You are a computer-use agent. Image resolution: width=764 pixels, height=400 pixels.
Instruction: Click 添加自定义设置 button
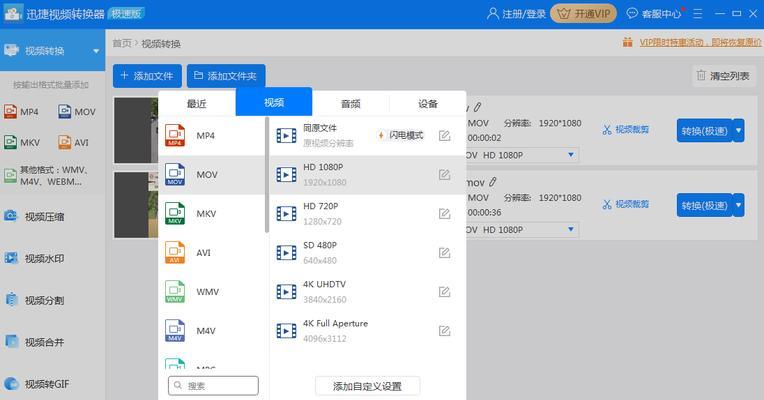pos(367,386)
